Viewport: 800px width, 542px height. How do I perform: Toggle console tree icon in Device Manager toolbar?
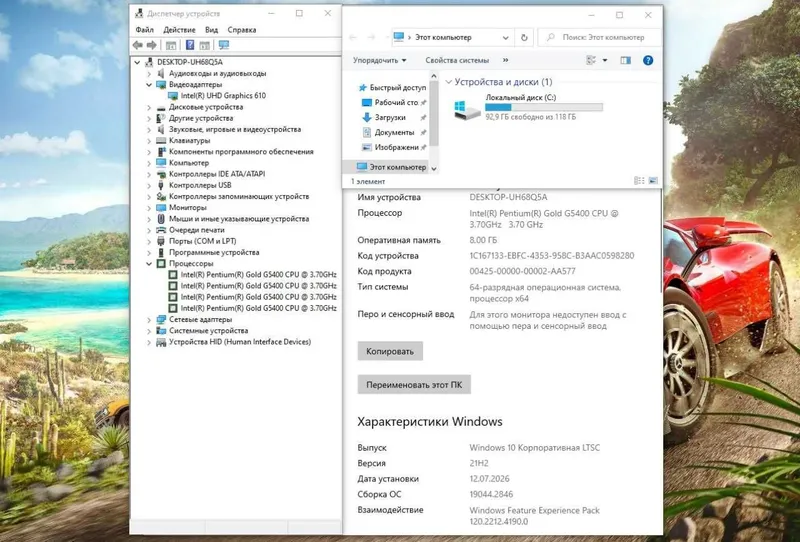(171, 45)
